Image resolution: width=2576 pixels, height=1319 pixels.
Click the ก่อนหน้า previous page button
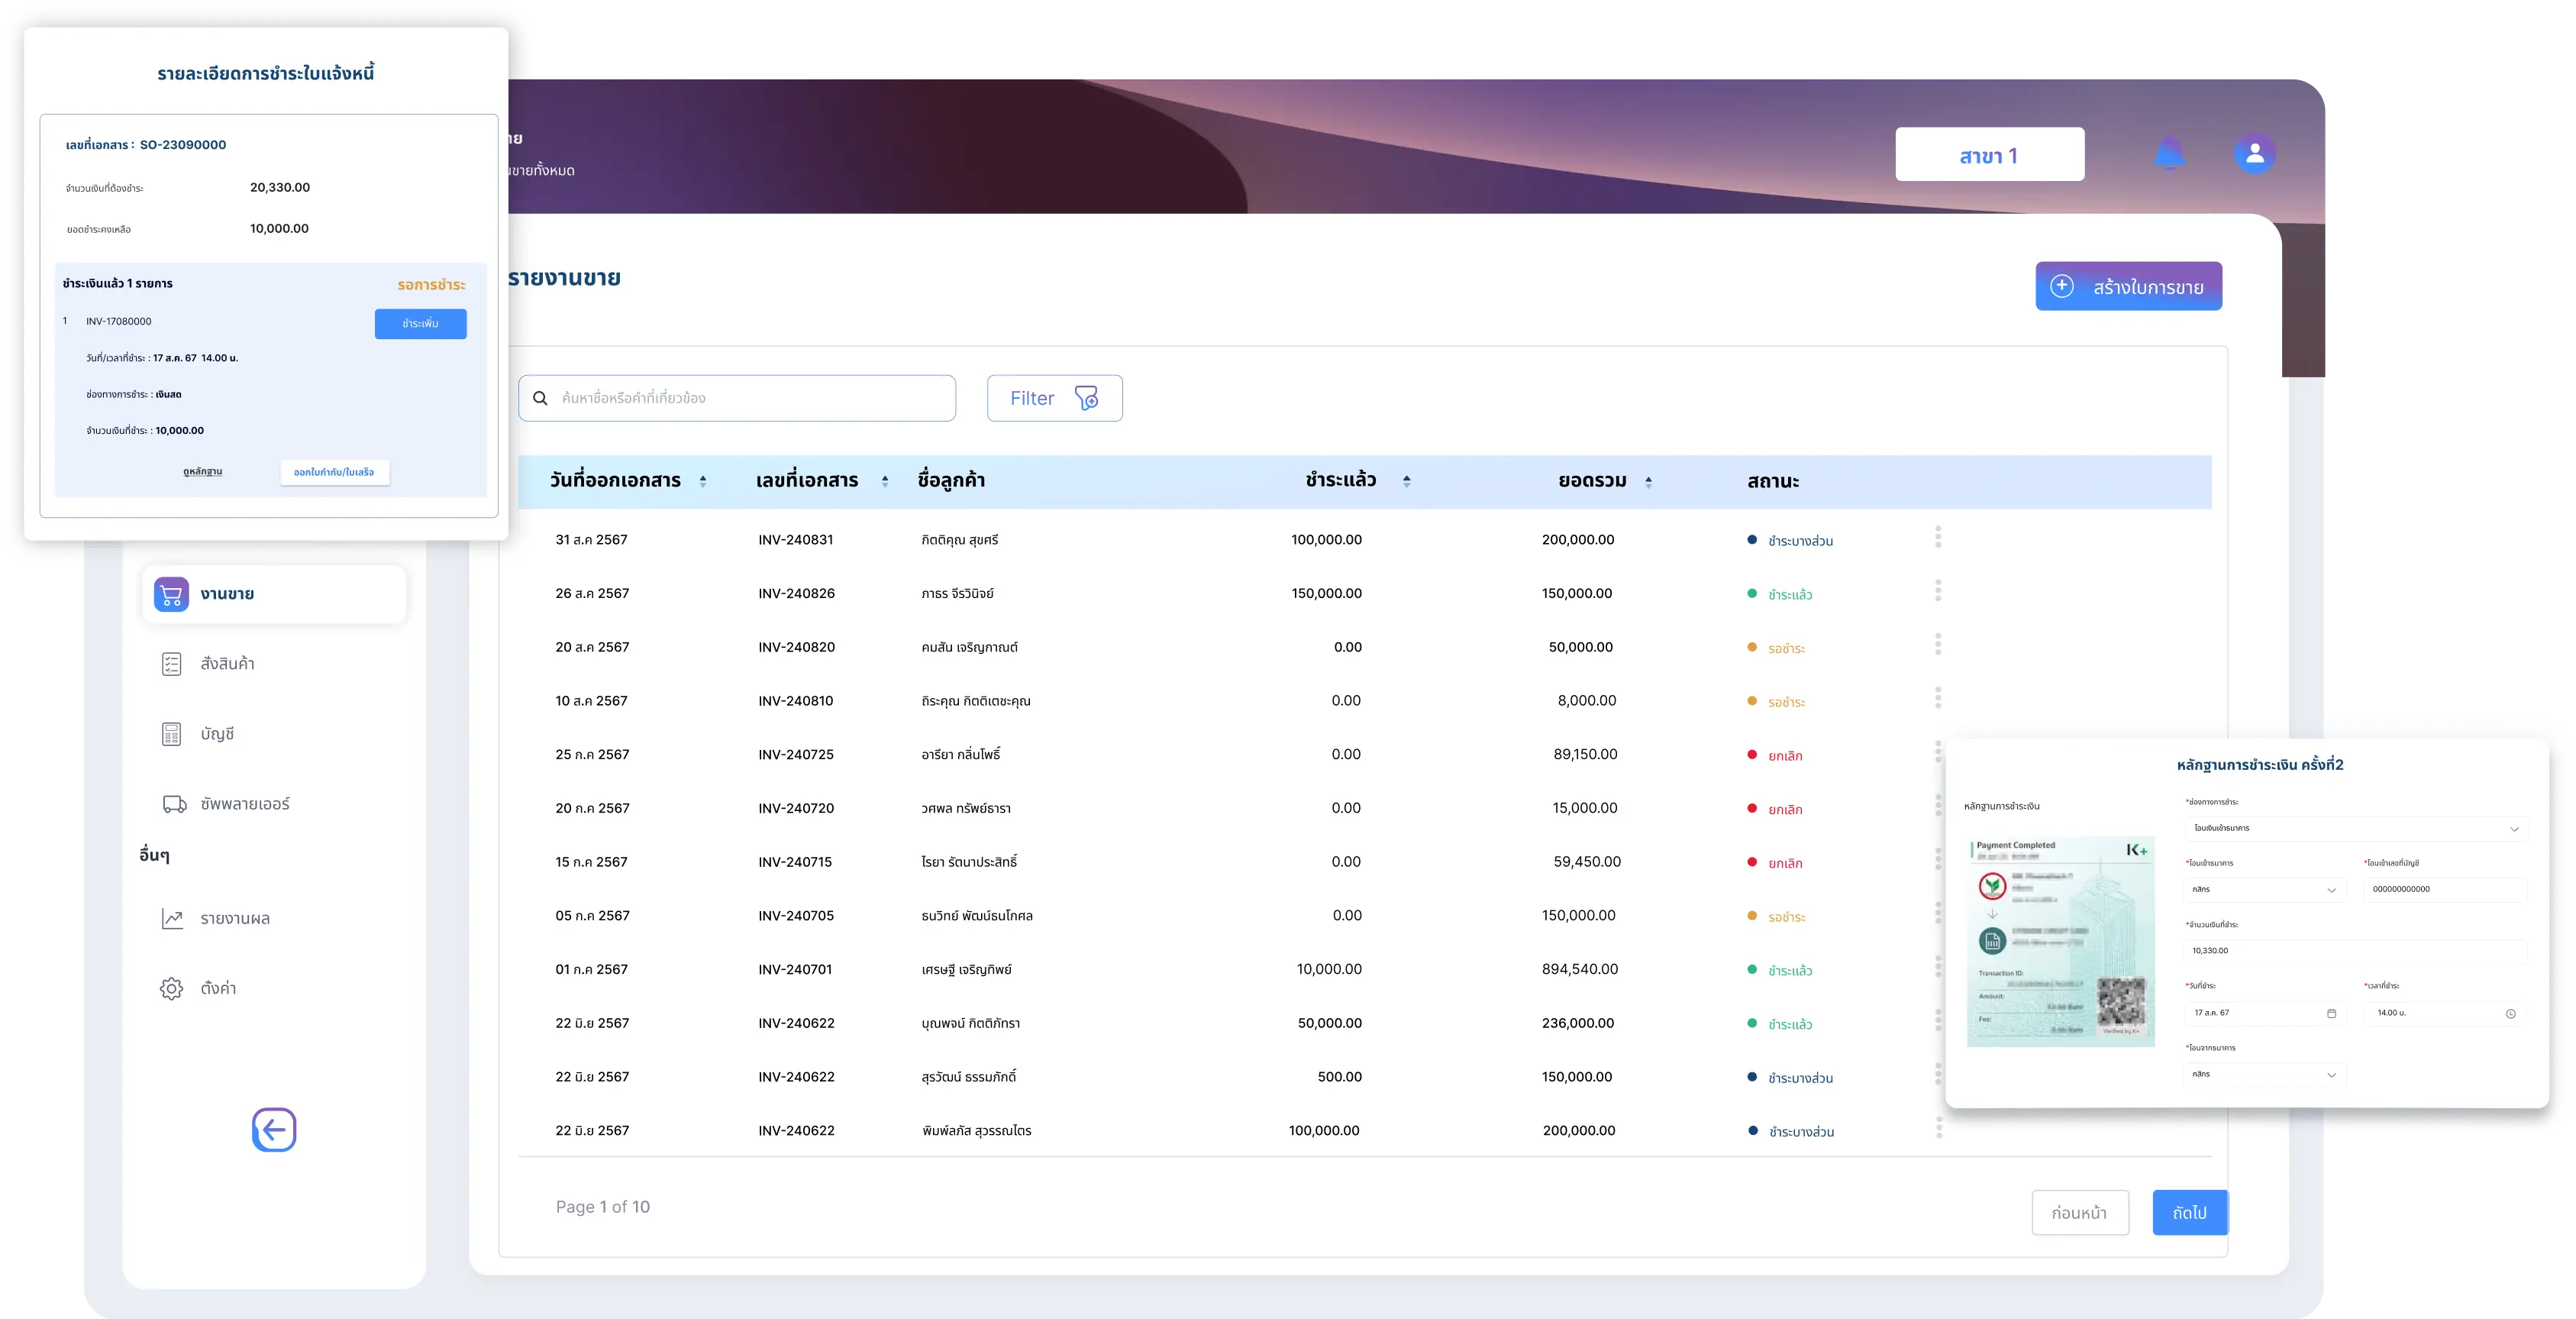pyautogui.click(x=2079, y=1212)
